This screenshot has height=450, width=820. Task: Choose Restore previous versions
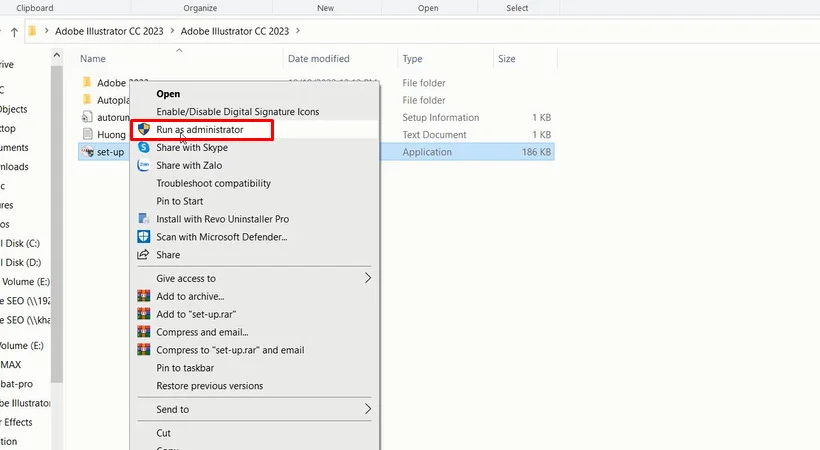tap(210, 386)
